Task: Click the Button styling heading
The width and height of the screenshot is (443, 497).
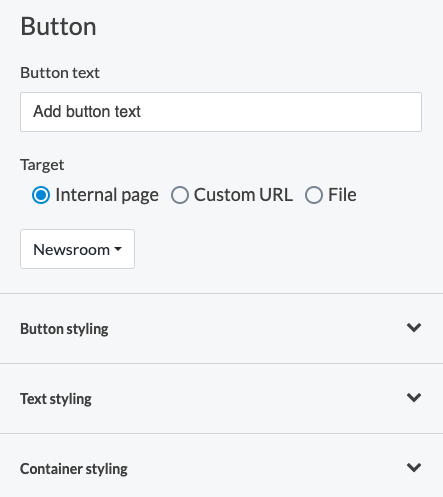Action: pos(64,329)
